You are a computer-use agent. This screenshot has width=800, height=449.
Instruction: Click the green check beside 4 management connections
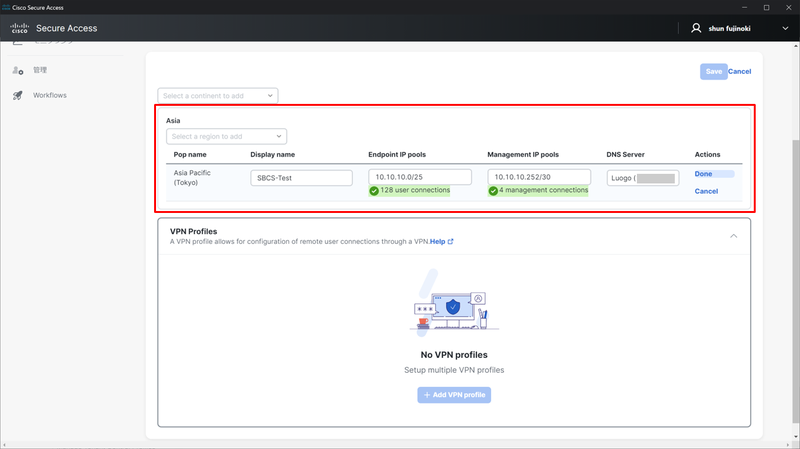493,191
